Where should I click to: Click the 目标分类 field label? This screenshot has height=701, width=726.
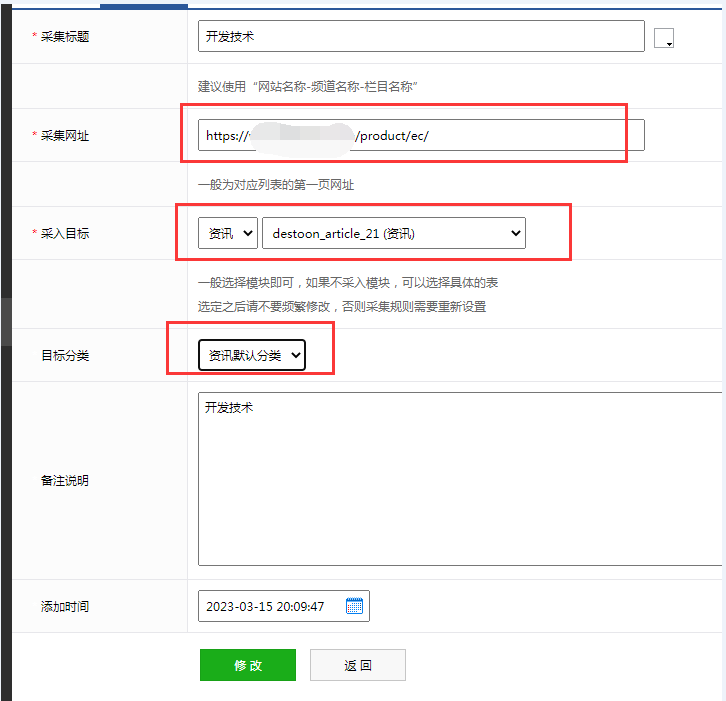(65, 355)
